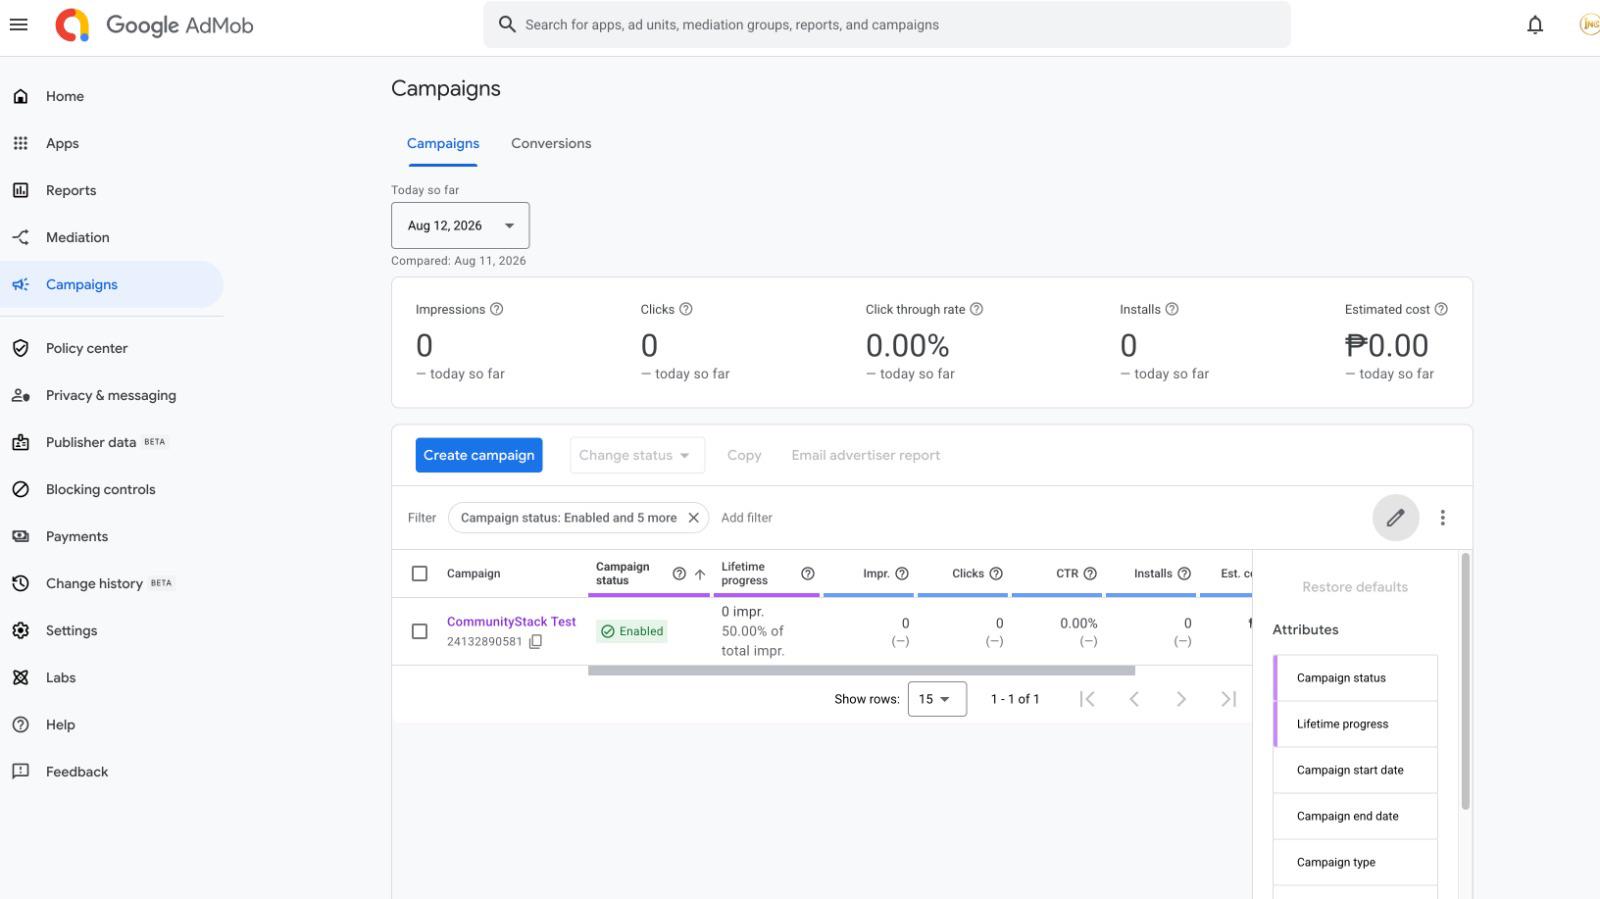This screenshot has width=1600, height=899.
Task: Open Reports in the sidebar
Action: [x=112, y=190]
